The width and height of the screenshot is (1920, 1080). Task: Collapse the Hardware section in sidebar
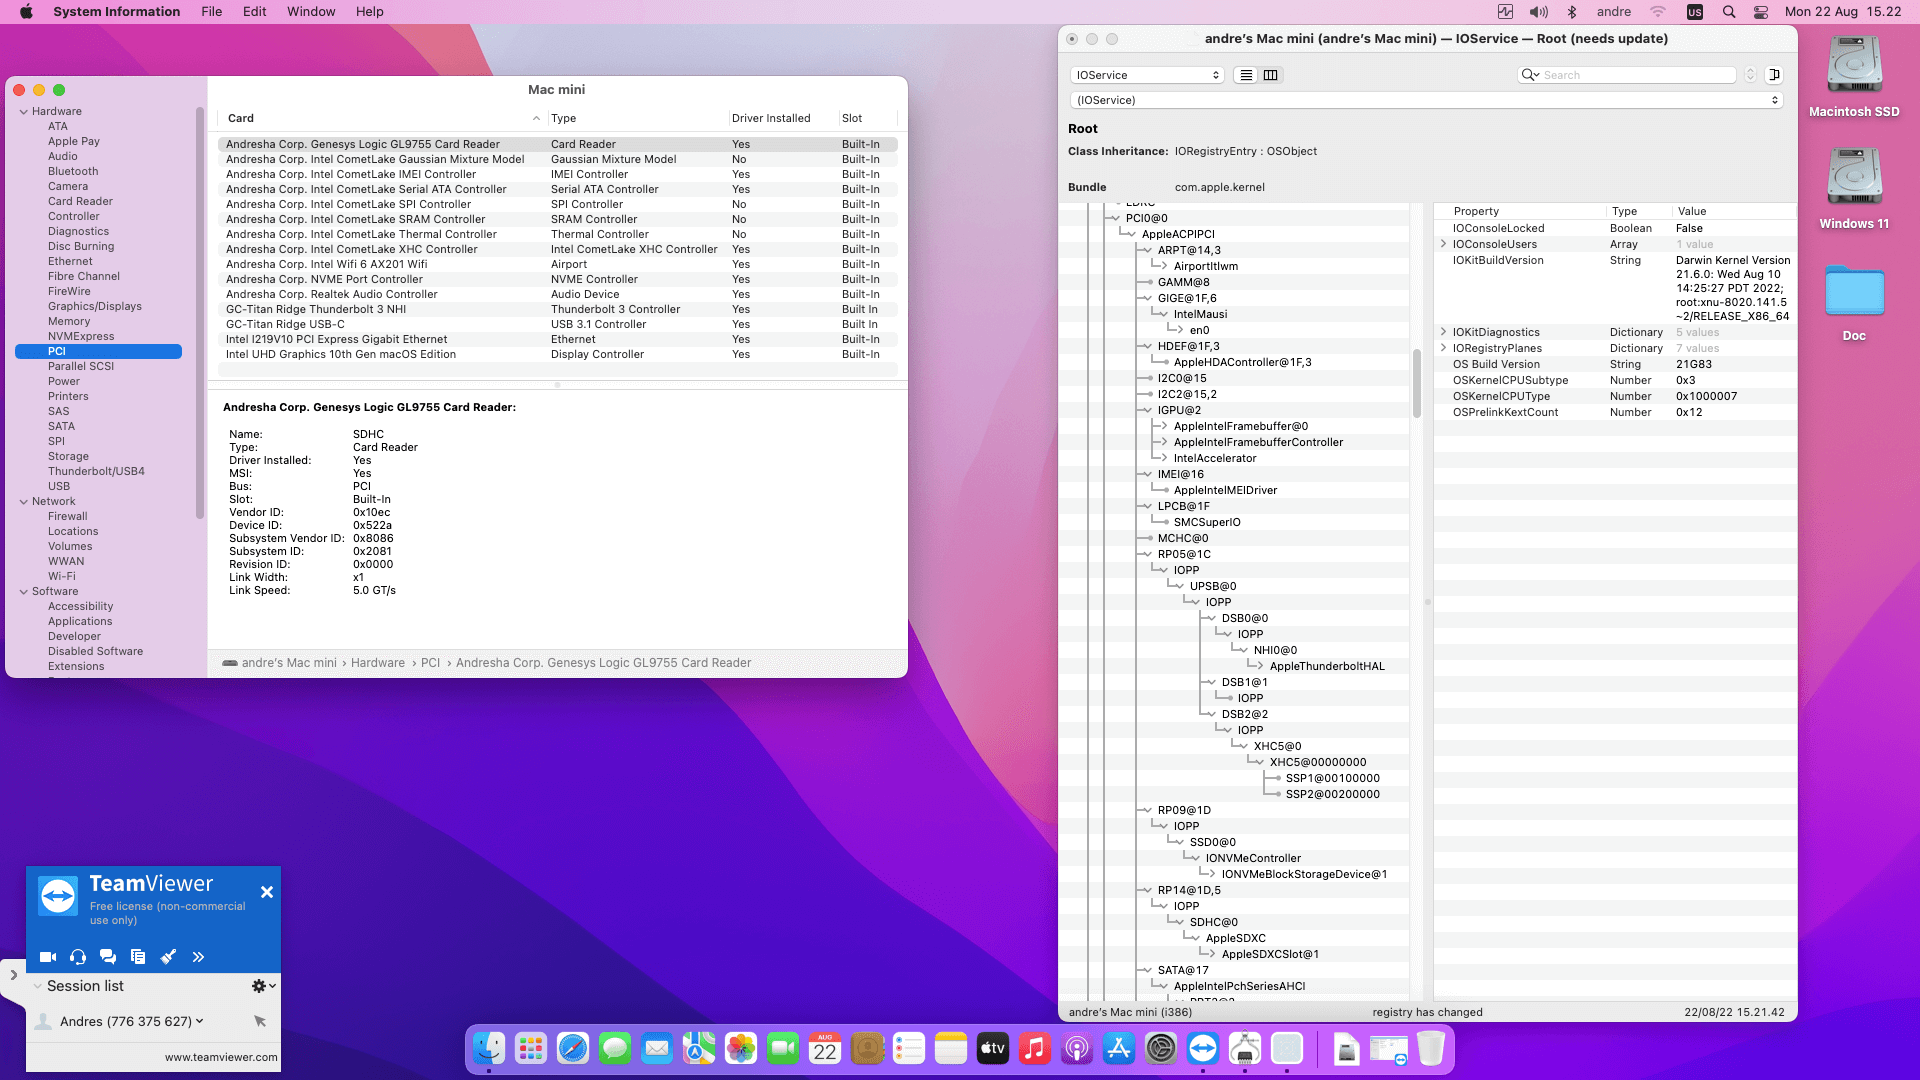23,112
